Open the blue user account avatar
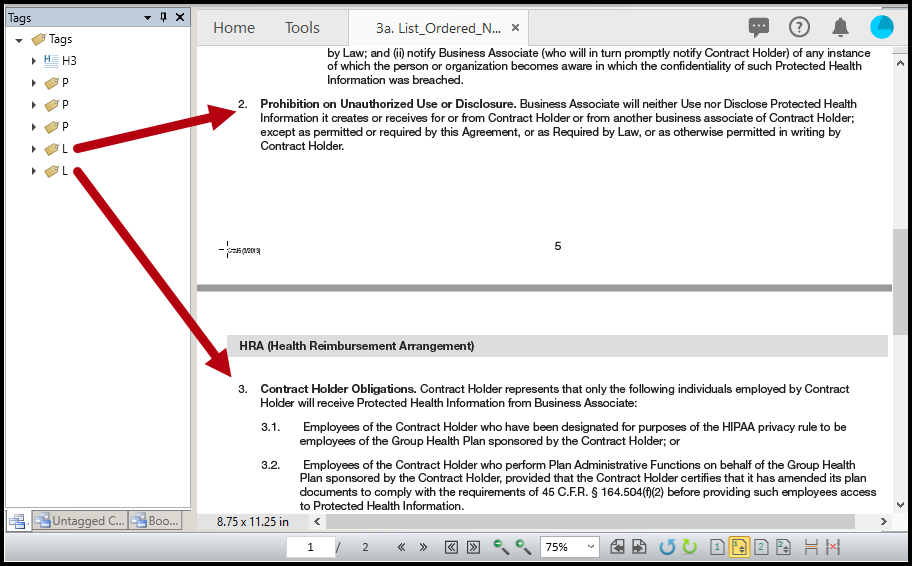912x566 pixels. 882,27
